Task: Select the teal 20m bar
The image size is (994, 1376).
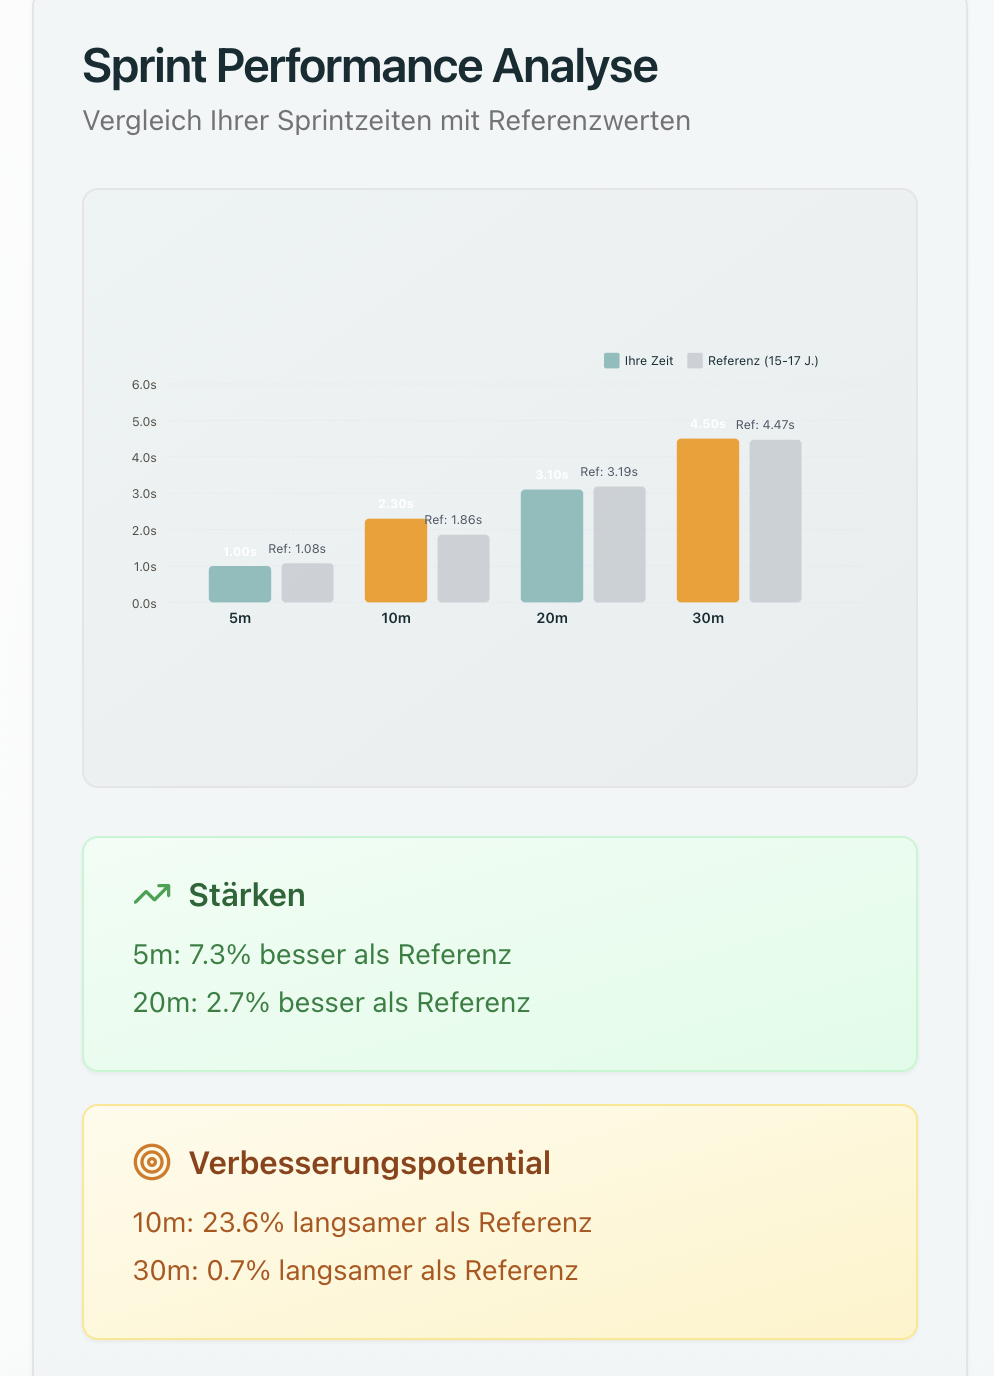Action: coord(552,546)
